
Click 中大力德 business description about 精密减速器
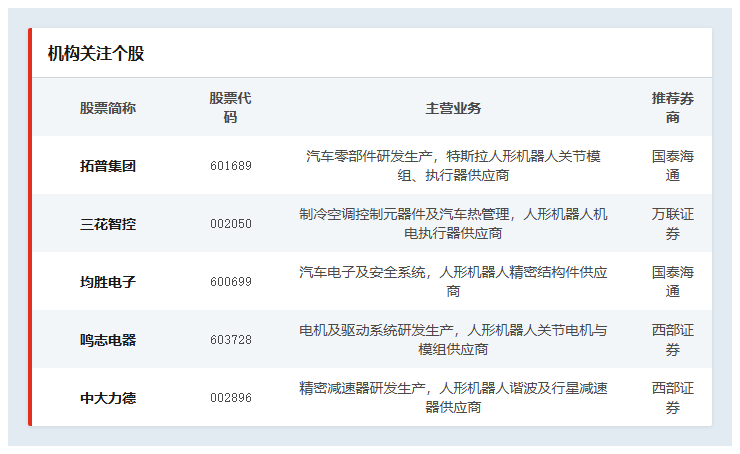point(453,398)
